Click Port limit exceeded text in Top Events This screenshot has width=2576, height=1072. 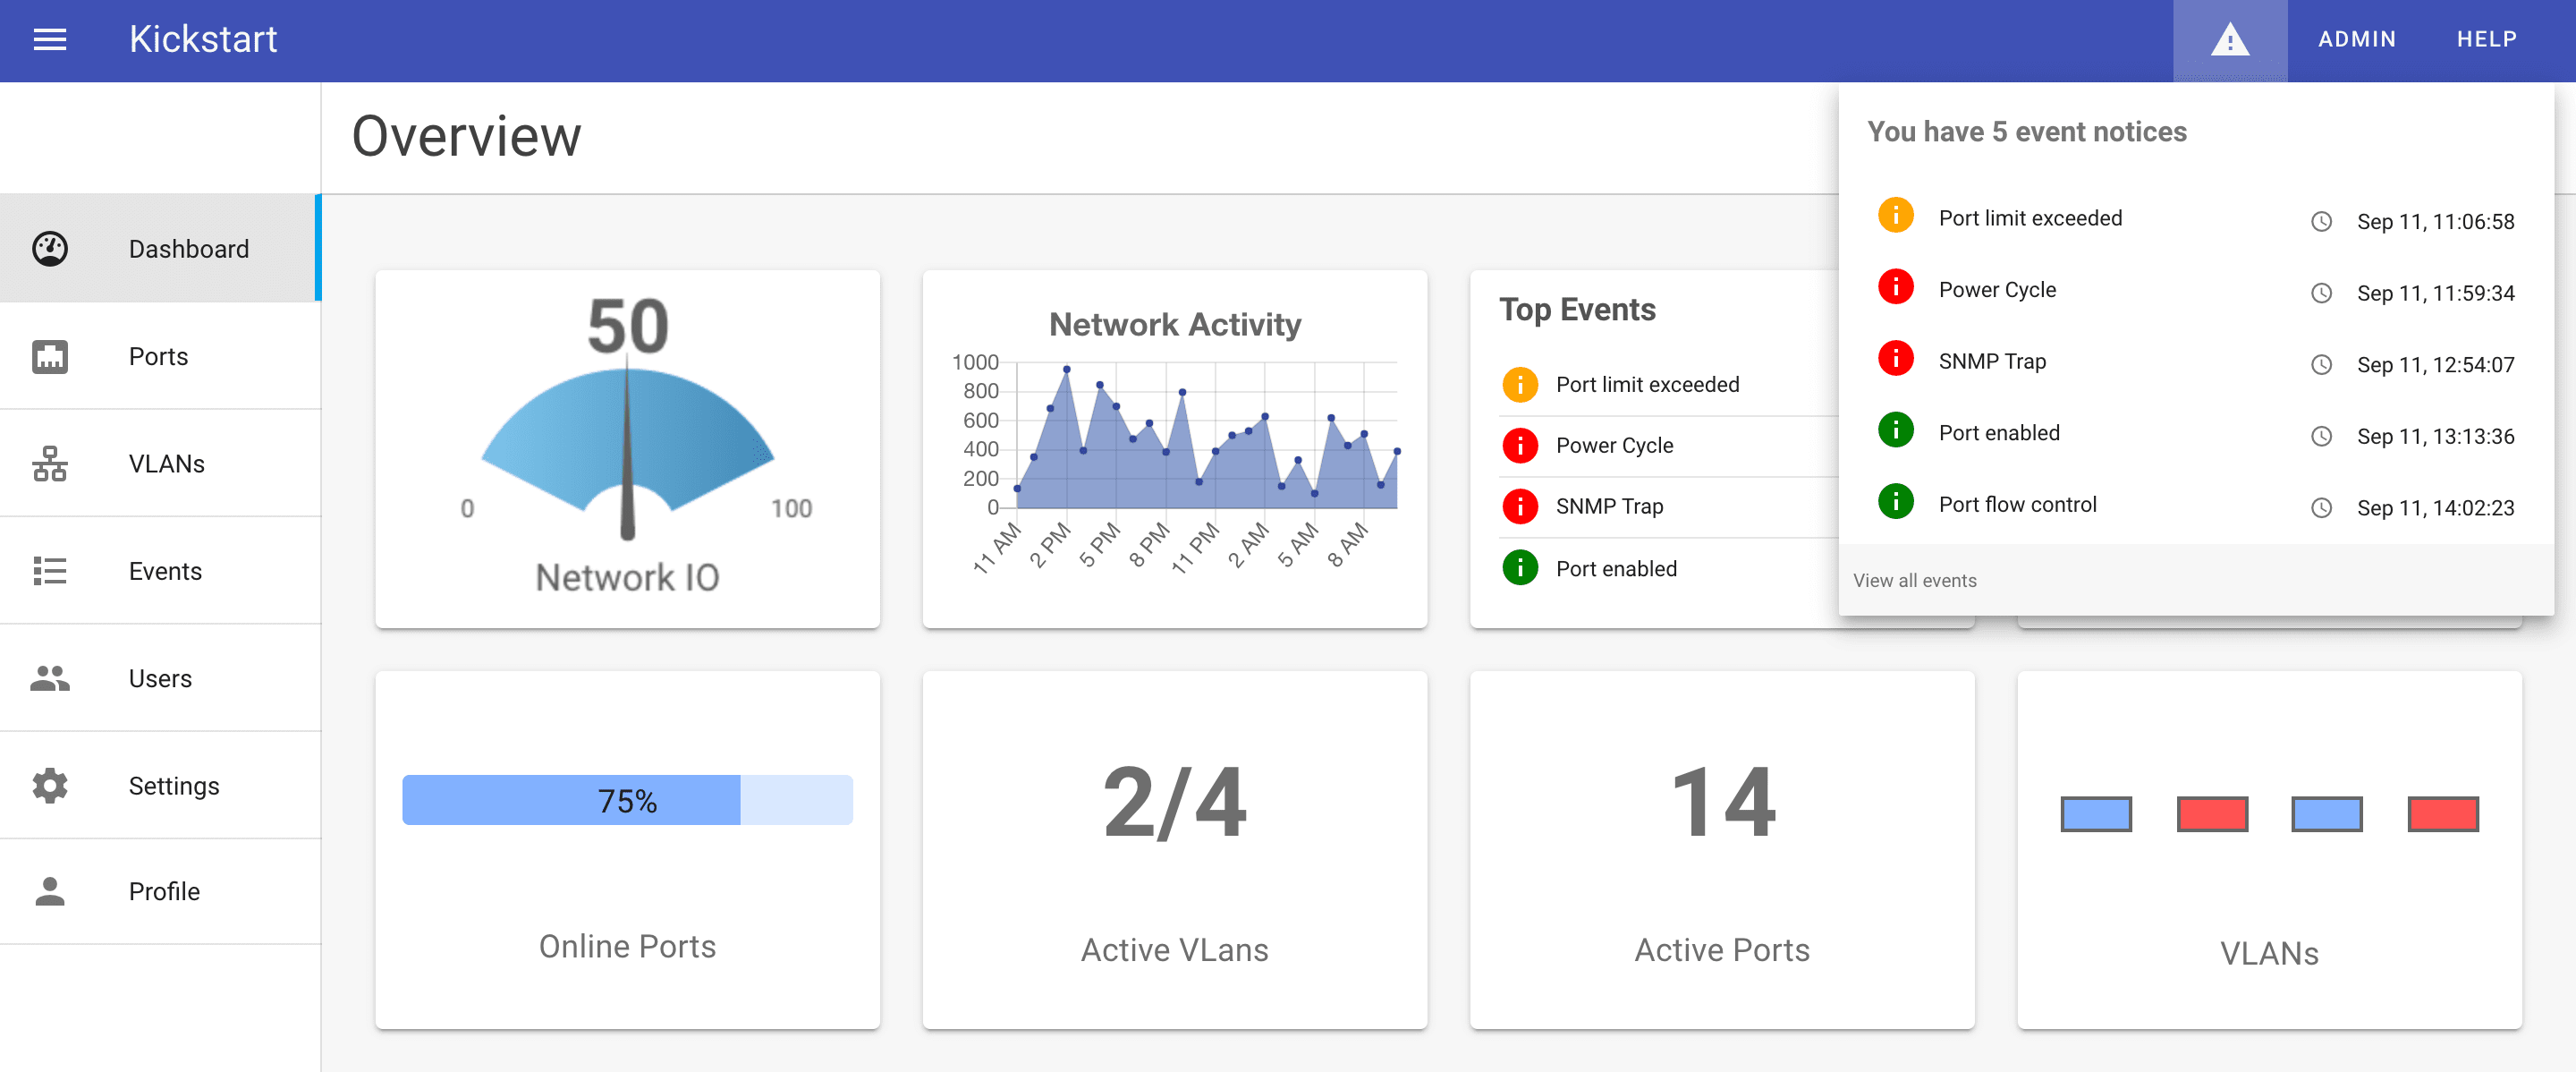point(1647,385)
